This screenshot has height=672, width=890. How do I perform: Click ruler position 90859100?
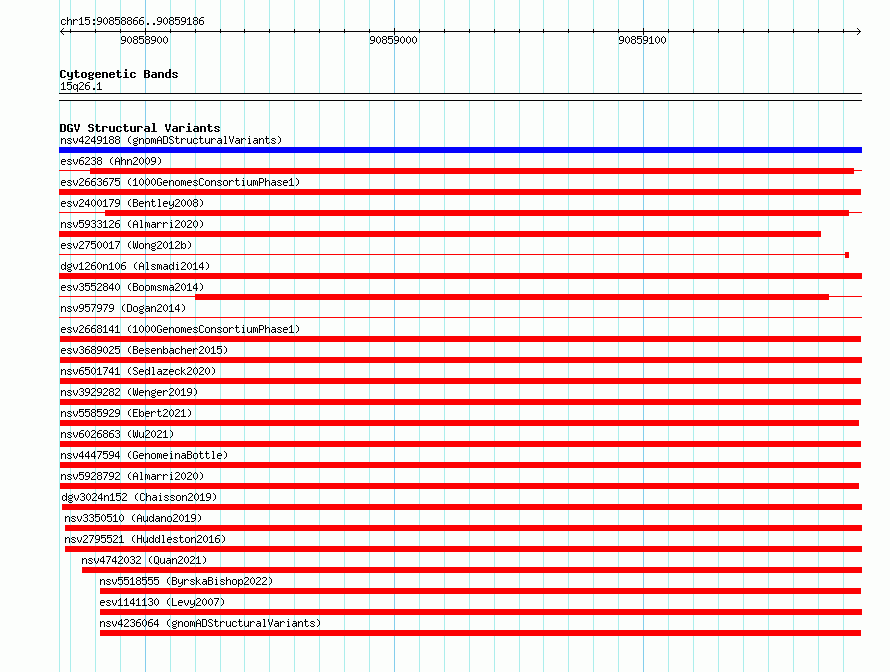pos(643,40)
